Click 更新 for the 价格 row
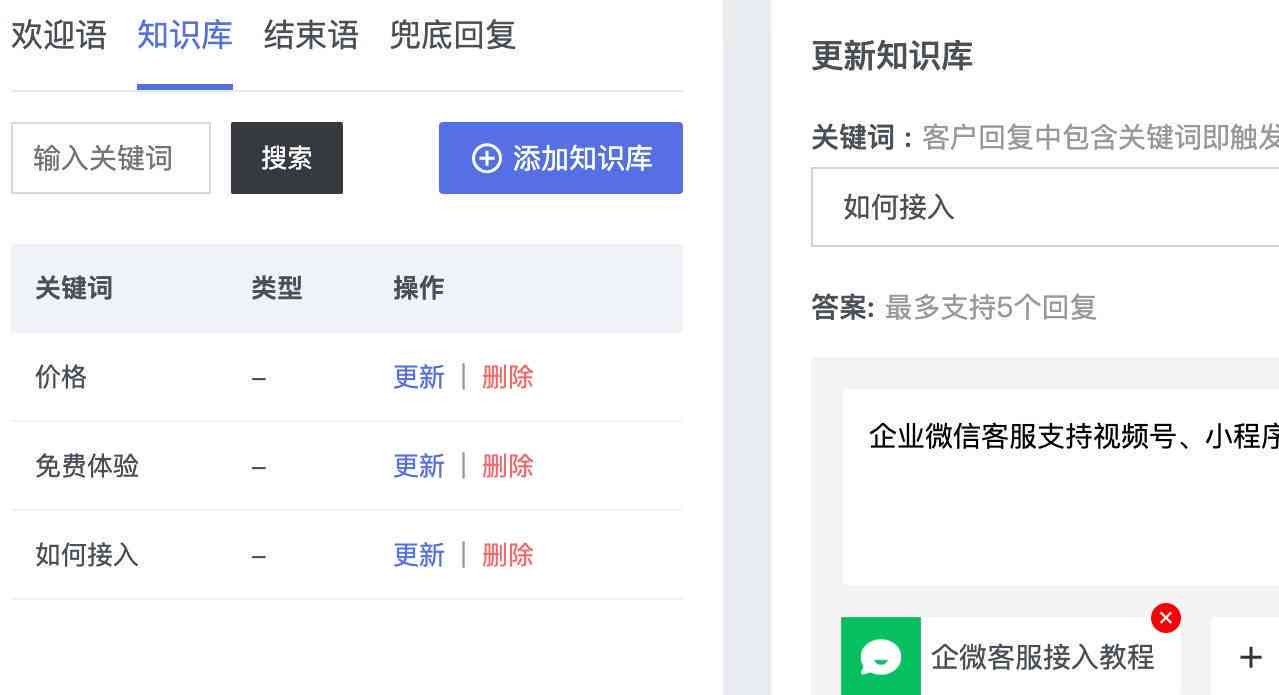This screenshot has width=1279, height=695. 419,377
